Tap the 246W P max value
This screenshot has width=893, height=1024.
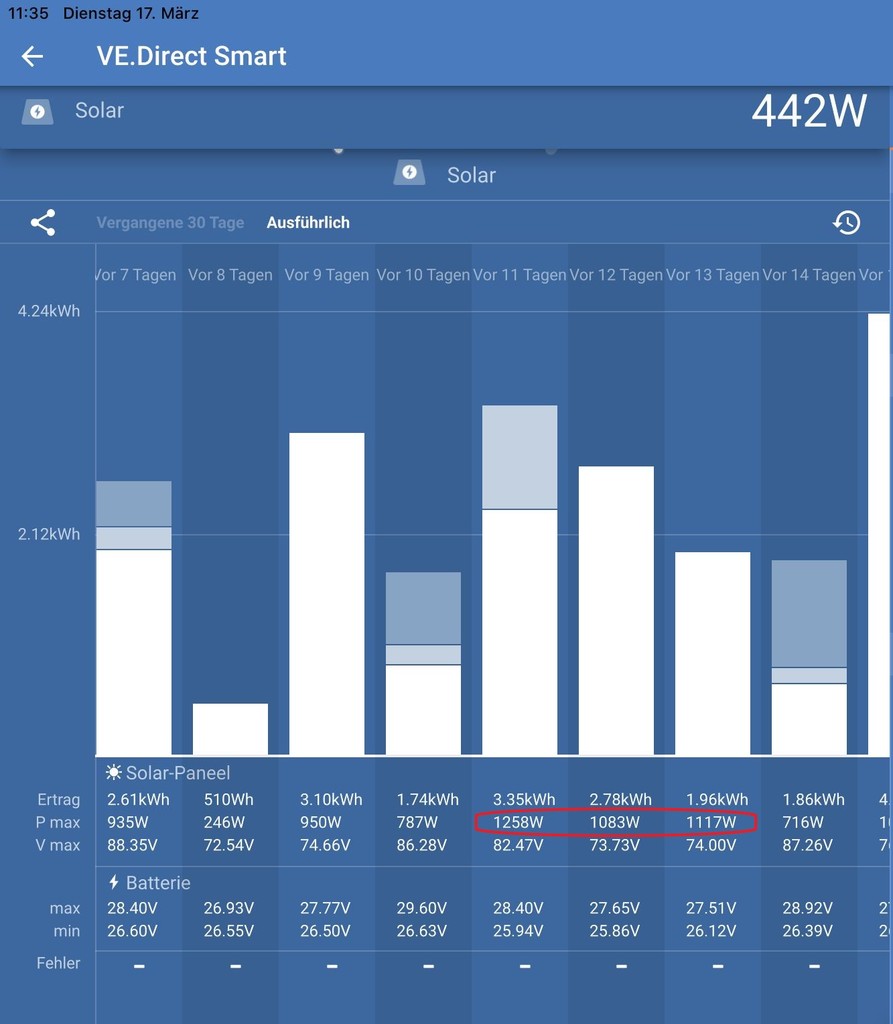pyautogui.click(x=224, y=822)
